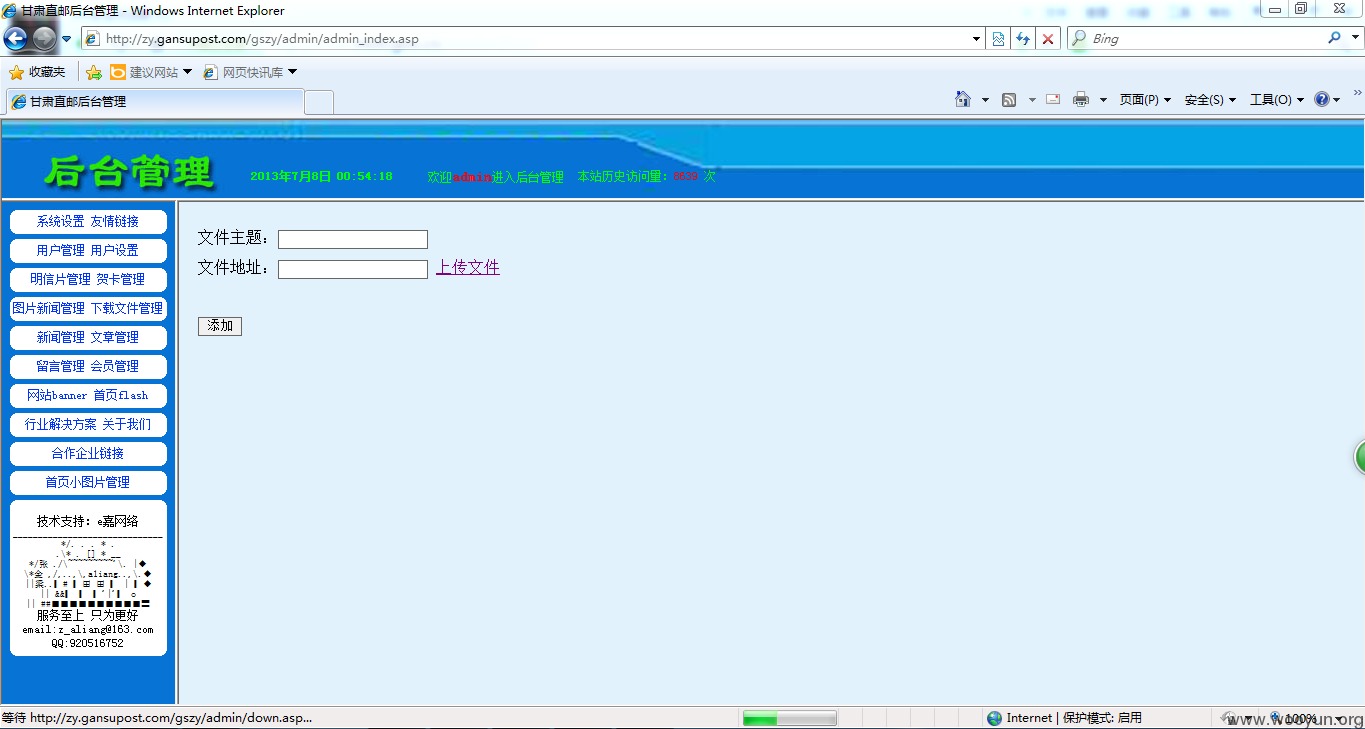The image size is (1365, 729).
Task: Click the QQ:920516752 text
Action: click(x=88, y=644)
